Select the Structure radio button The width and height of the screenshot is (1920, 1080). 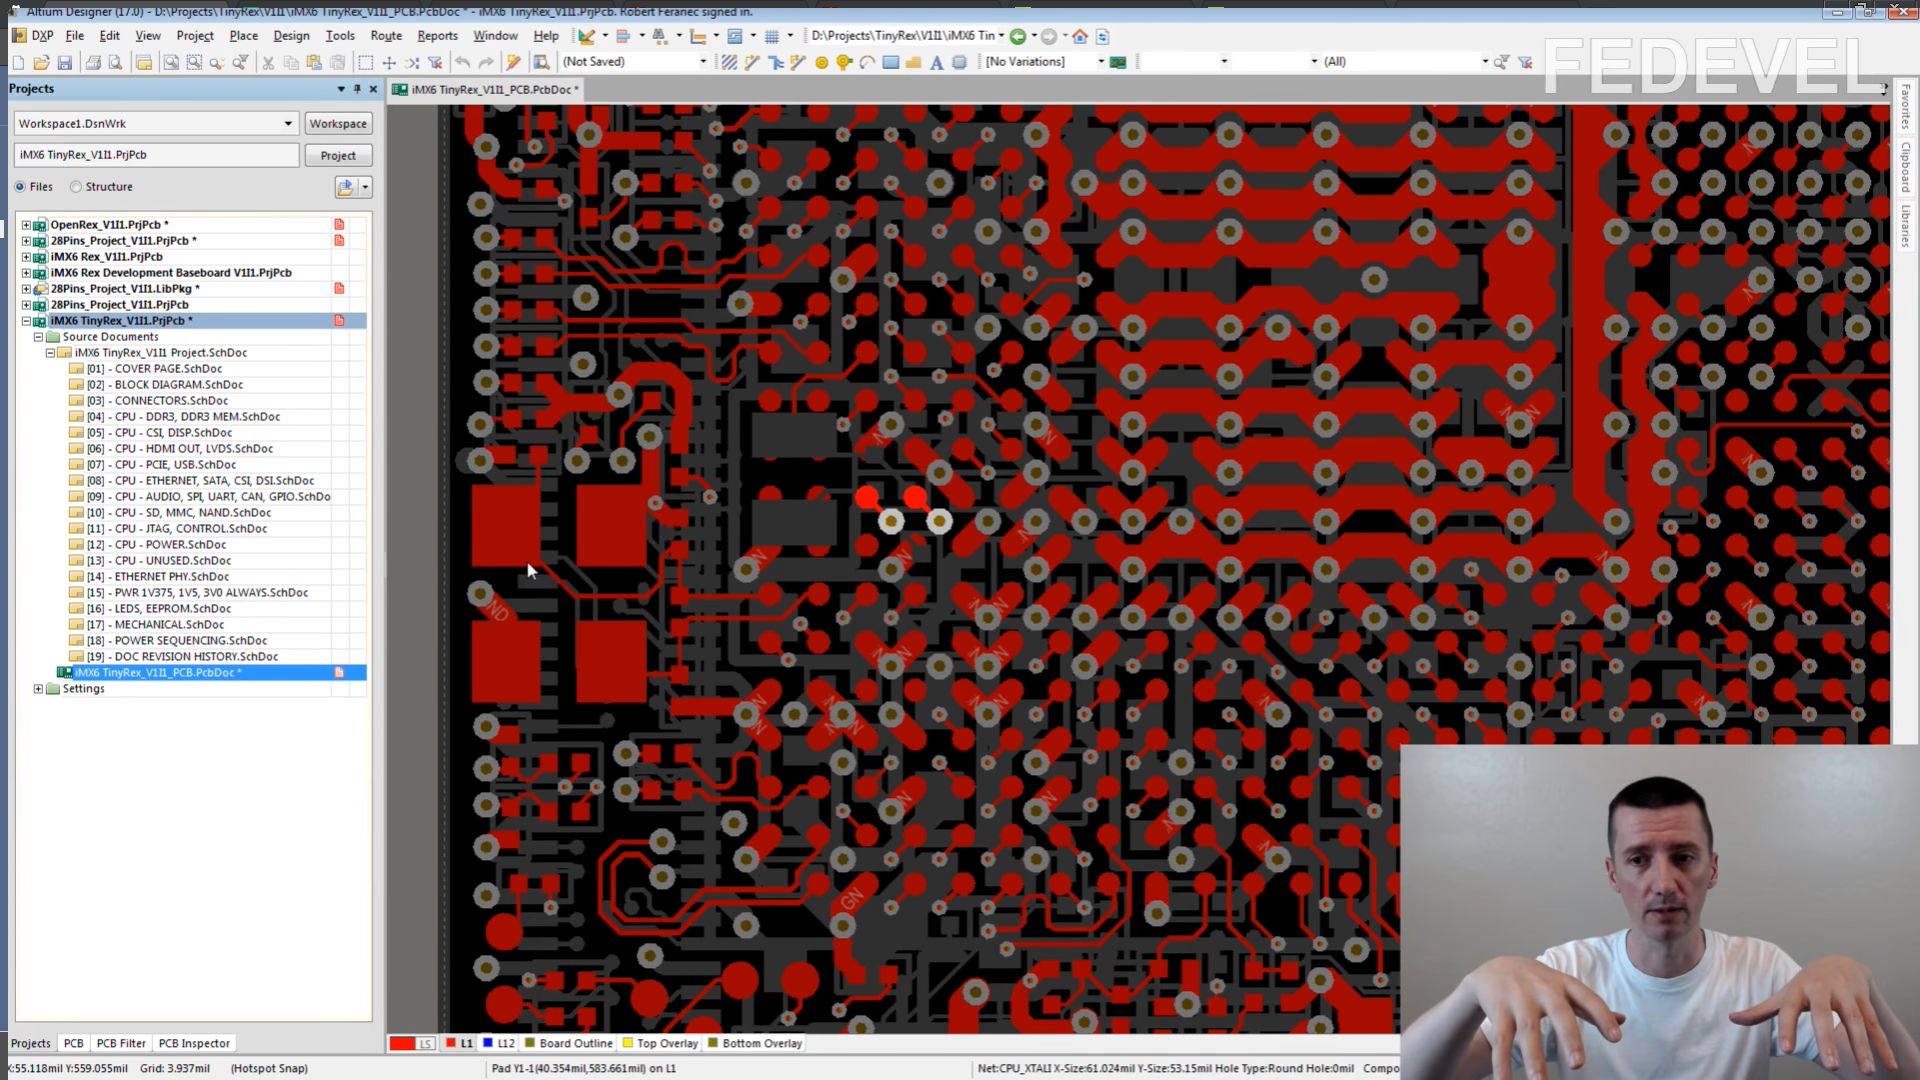76,187
